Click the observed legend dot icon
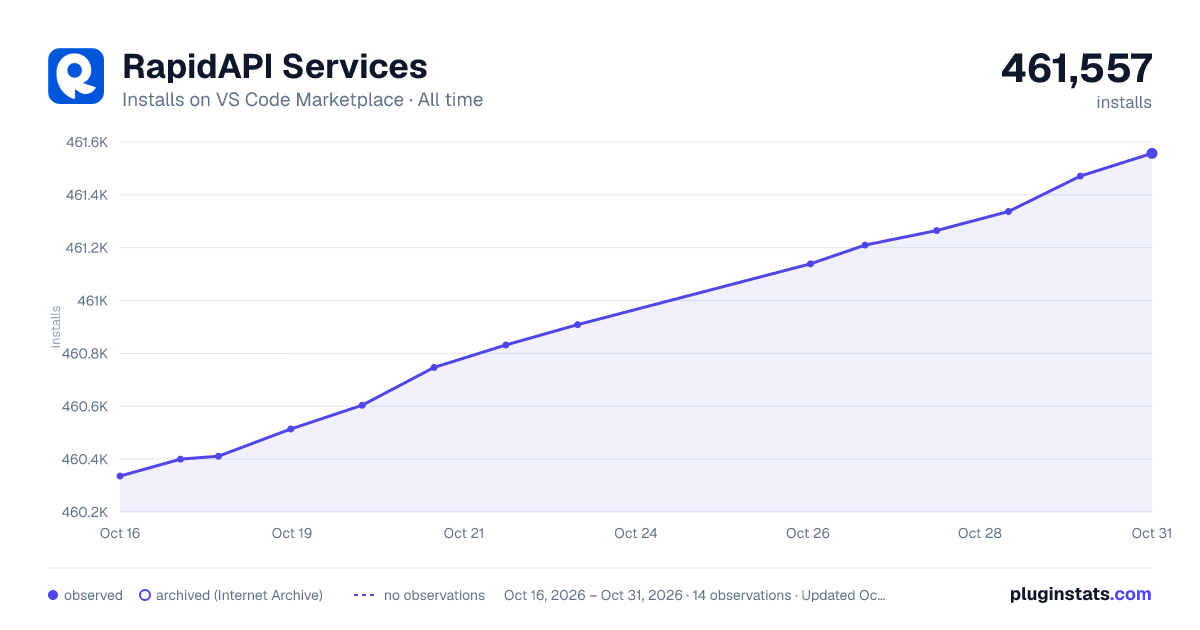Viewport: 1200px width, 630px height. [x=53, y=595]
